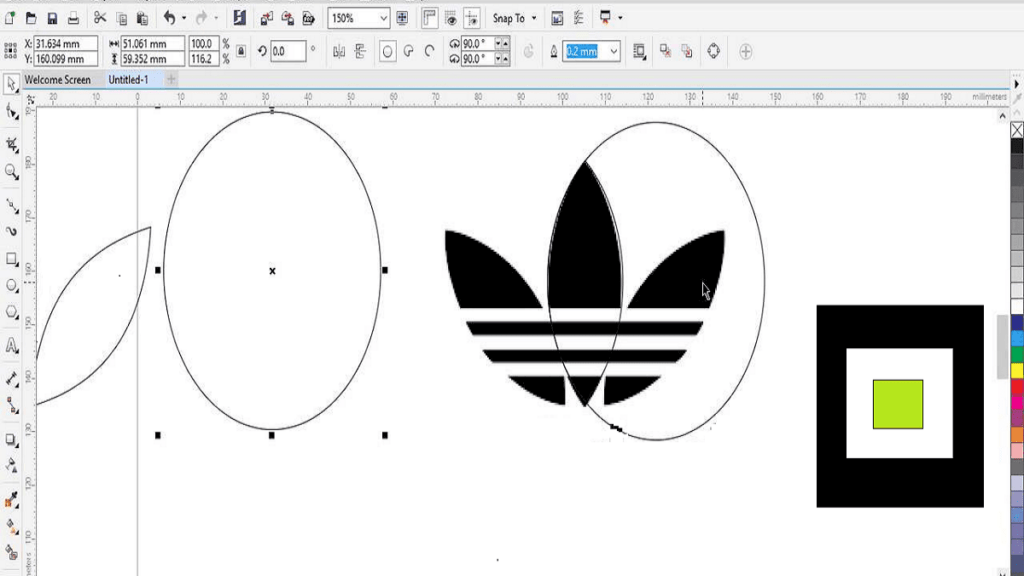Click the Save button
Viewport: 1024px width, 576px height.
51,17
